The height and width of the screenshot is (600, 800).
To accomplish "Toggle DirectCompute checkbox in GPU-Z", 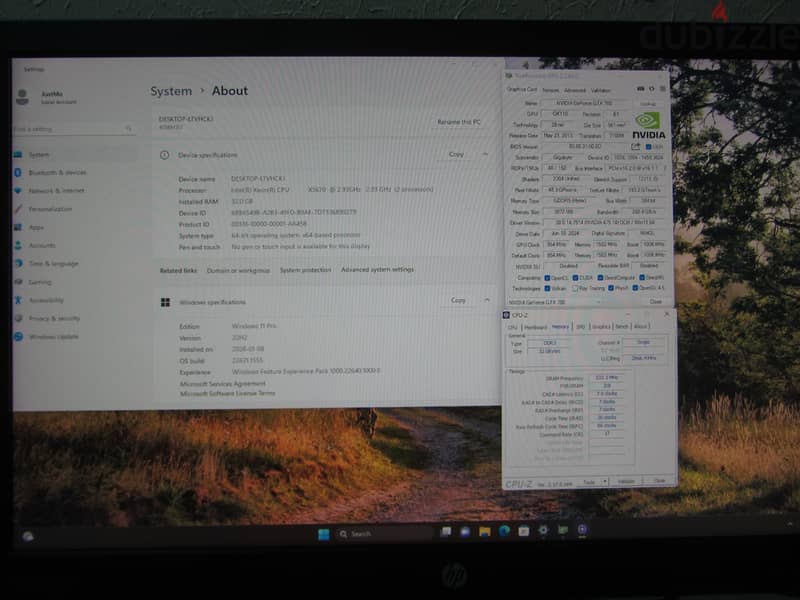I will coord(601,278).
